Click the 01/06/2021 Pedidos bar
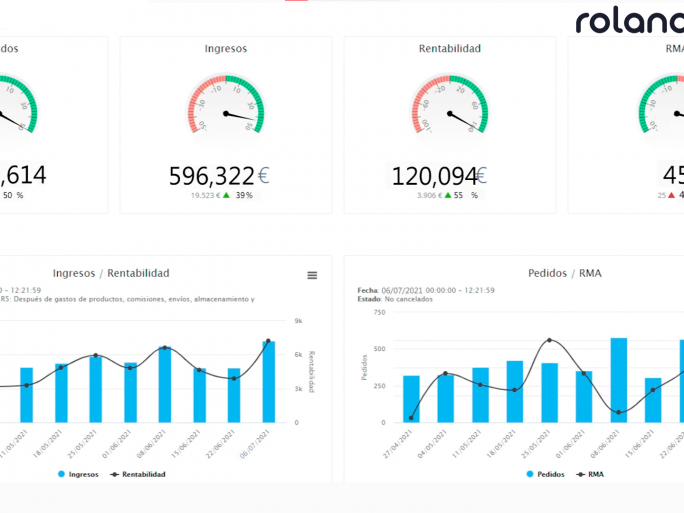This screenshot has height=513, width=684. tap(584, 397)
